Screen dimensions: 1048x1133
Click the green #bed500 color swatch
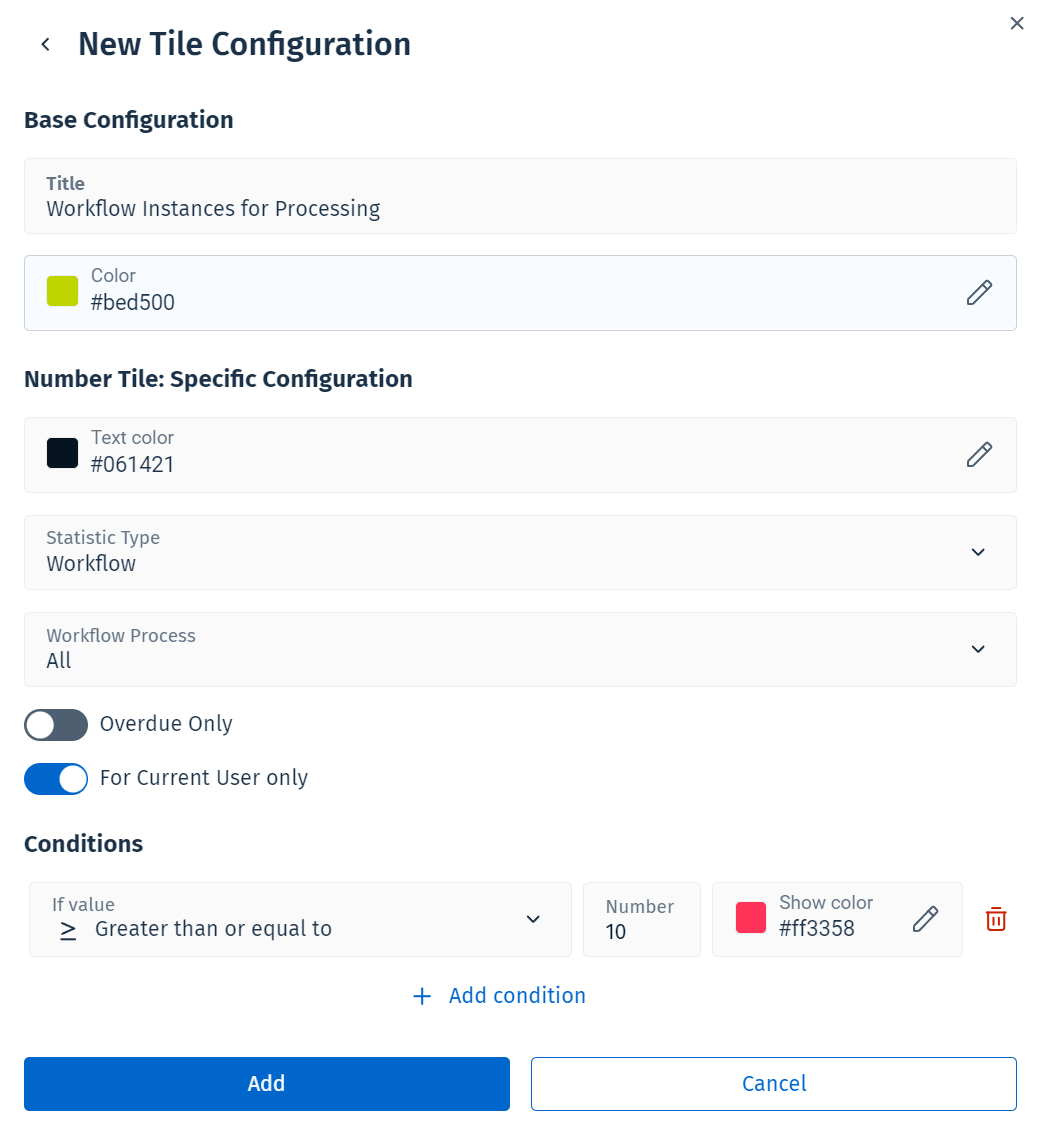(x=62, y=291)
